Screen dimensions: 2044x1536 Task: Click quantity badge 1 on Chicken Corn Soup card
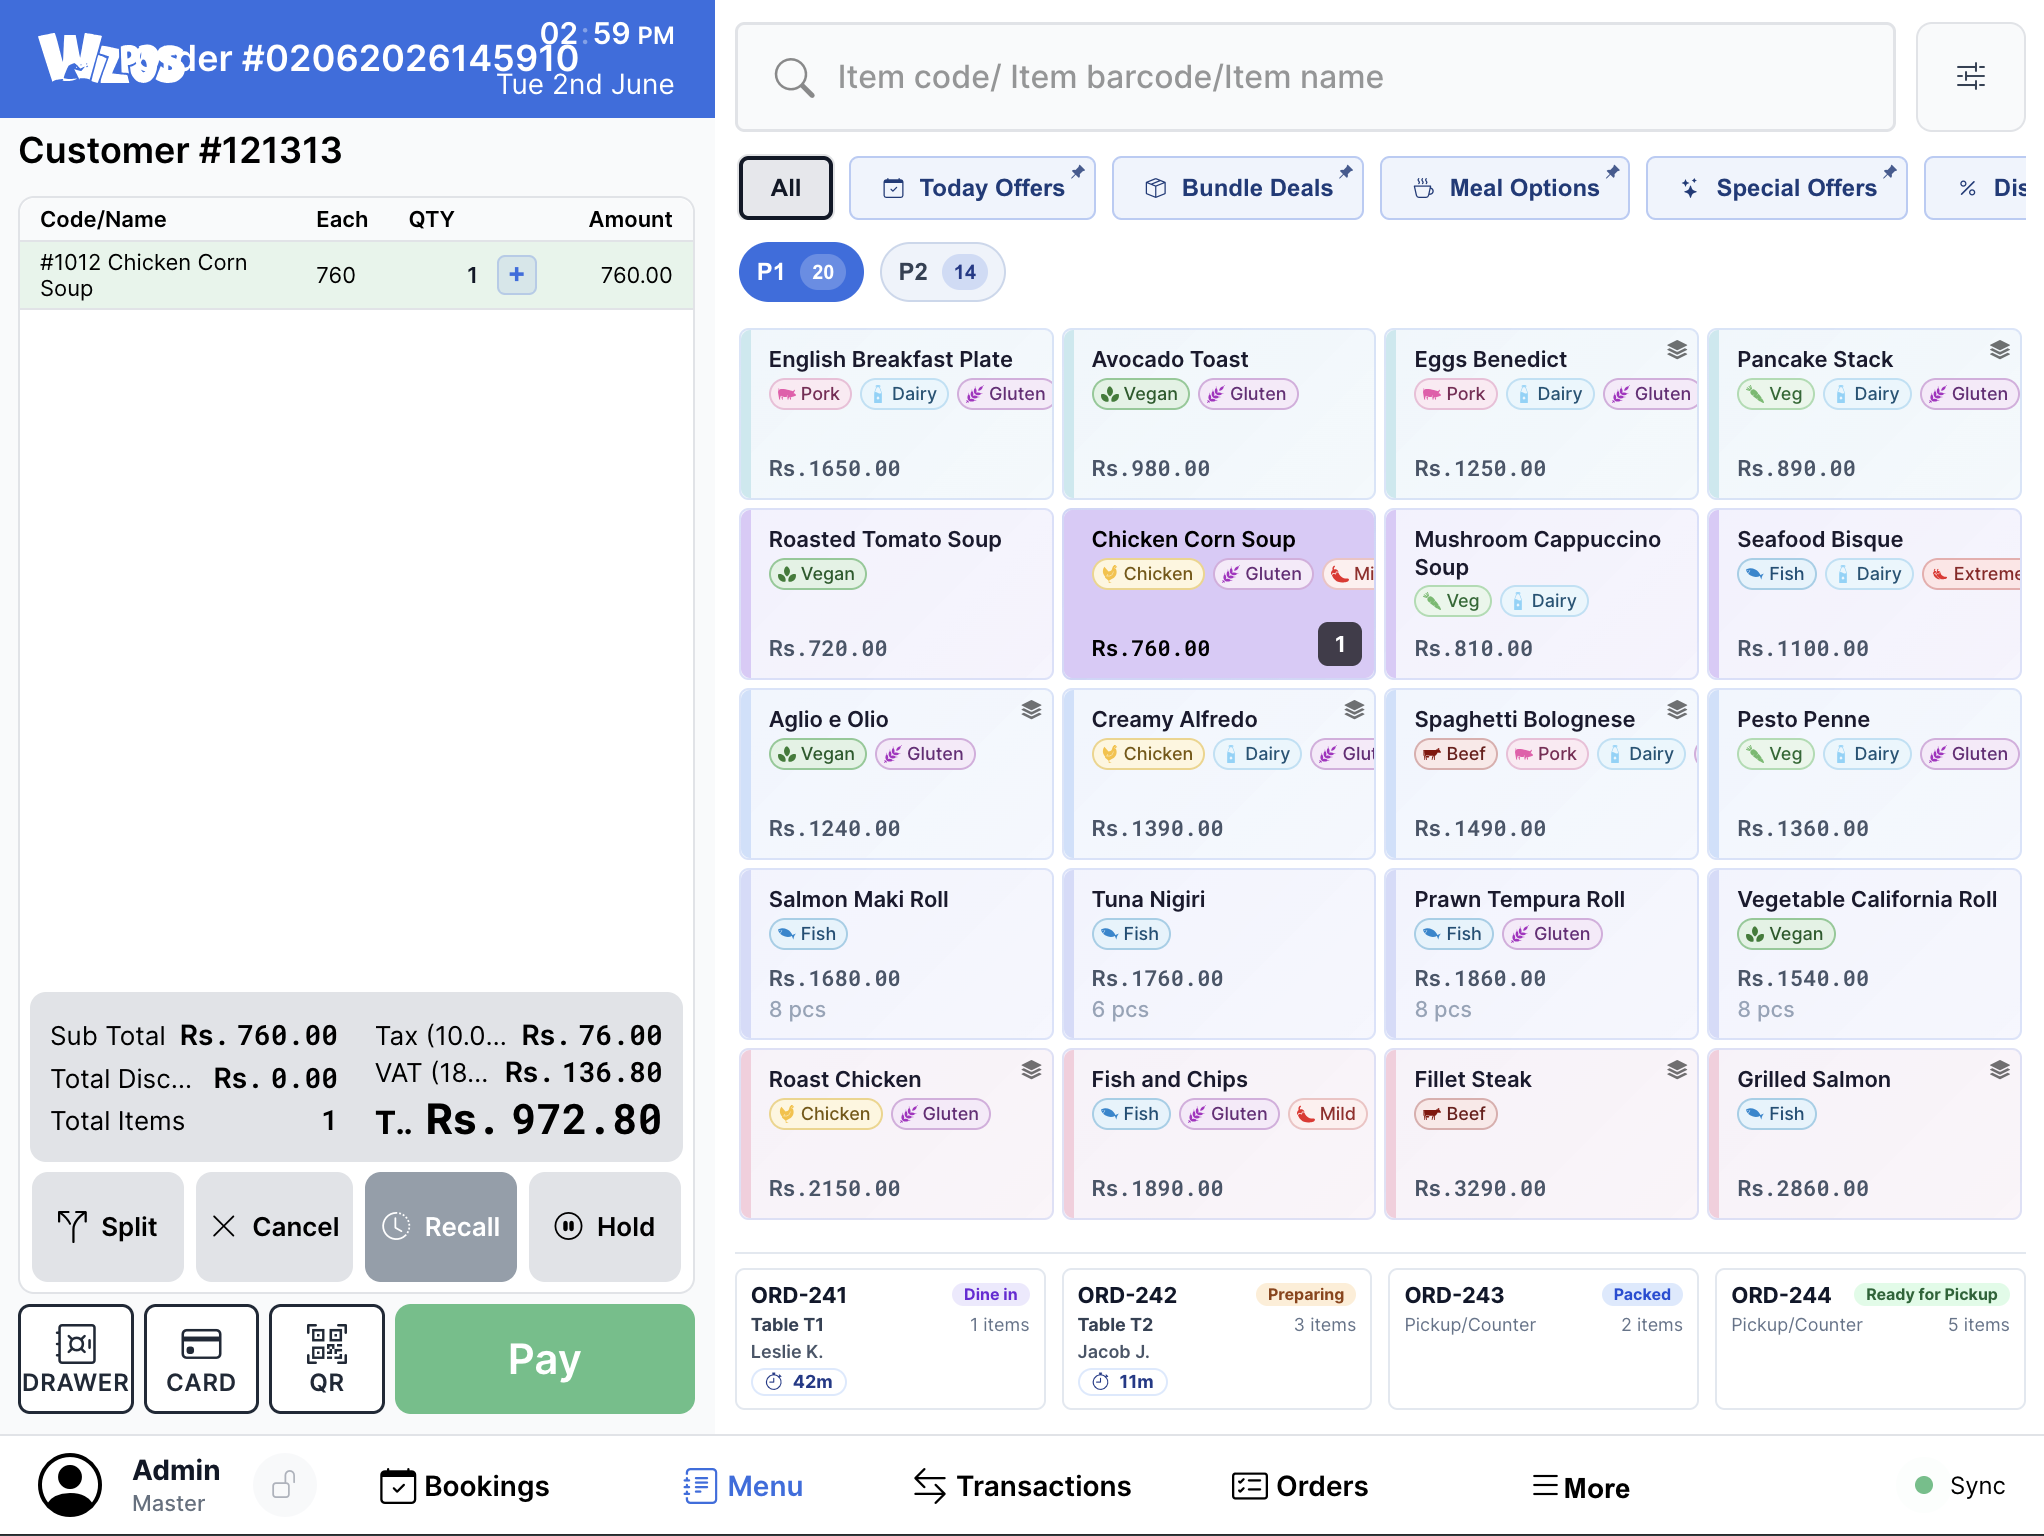(1340, 644)
